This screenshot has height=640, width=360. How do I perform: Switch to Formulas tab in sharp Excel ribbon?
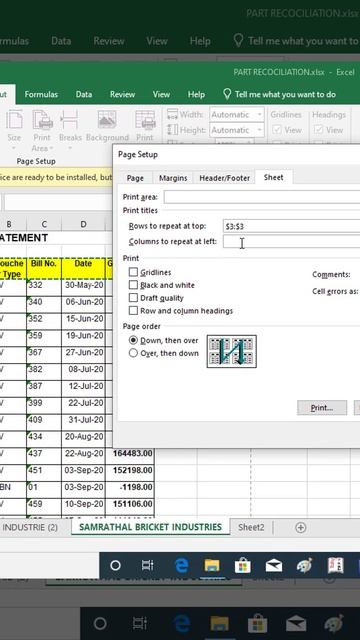[41, 94]
